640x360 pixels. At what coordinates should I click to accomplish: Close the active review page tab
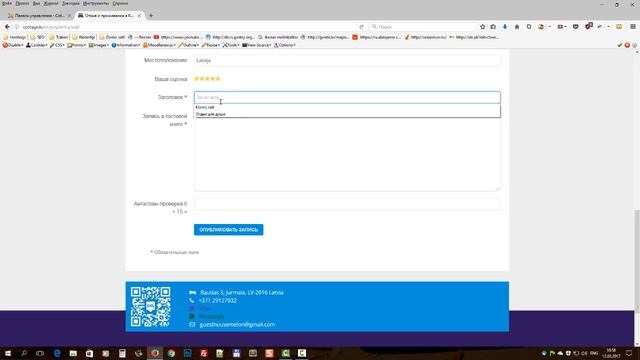(x=139, y=16)
